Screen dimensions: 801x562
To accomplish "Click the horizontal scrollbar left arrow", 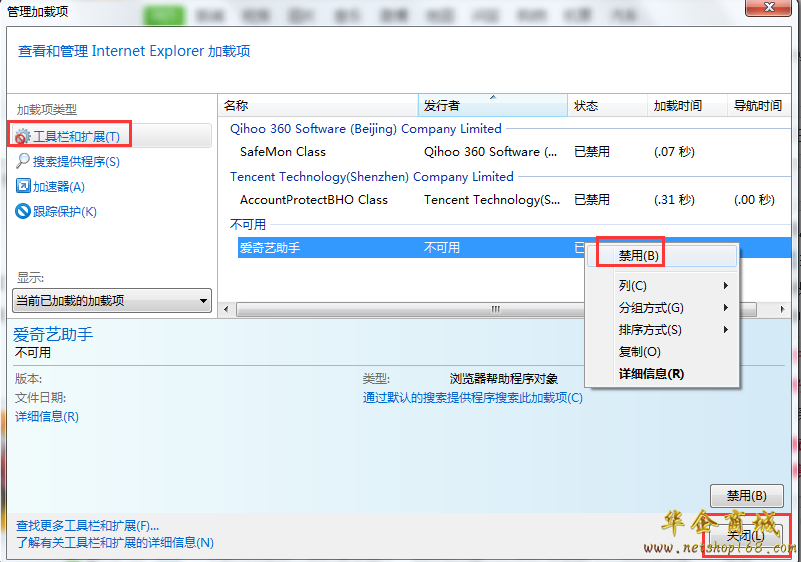I will pos(226,310).
